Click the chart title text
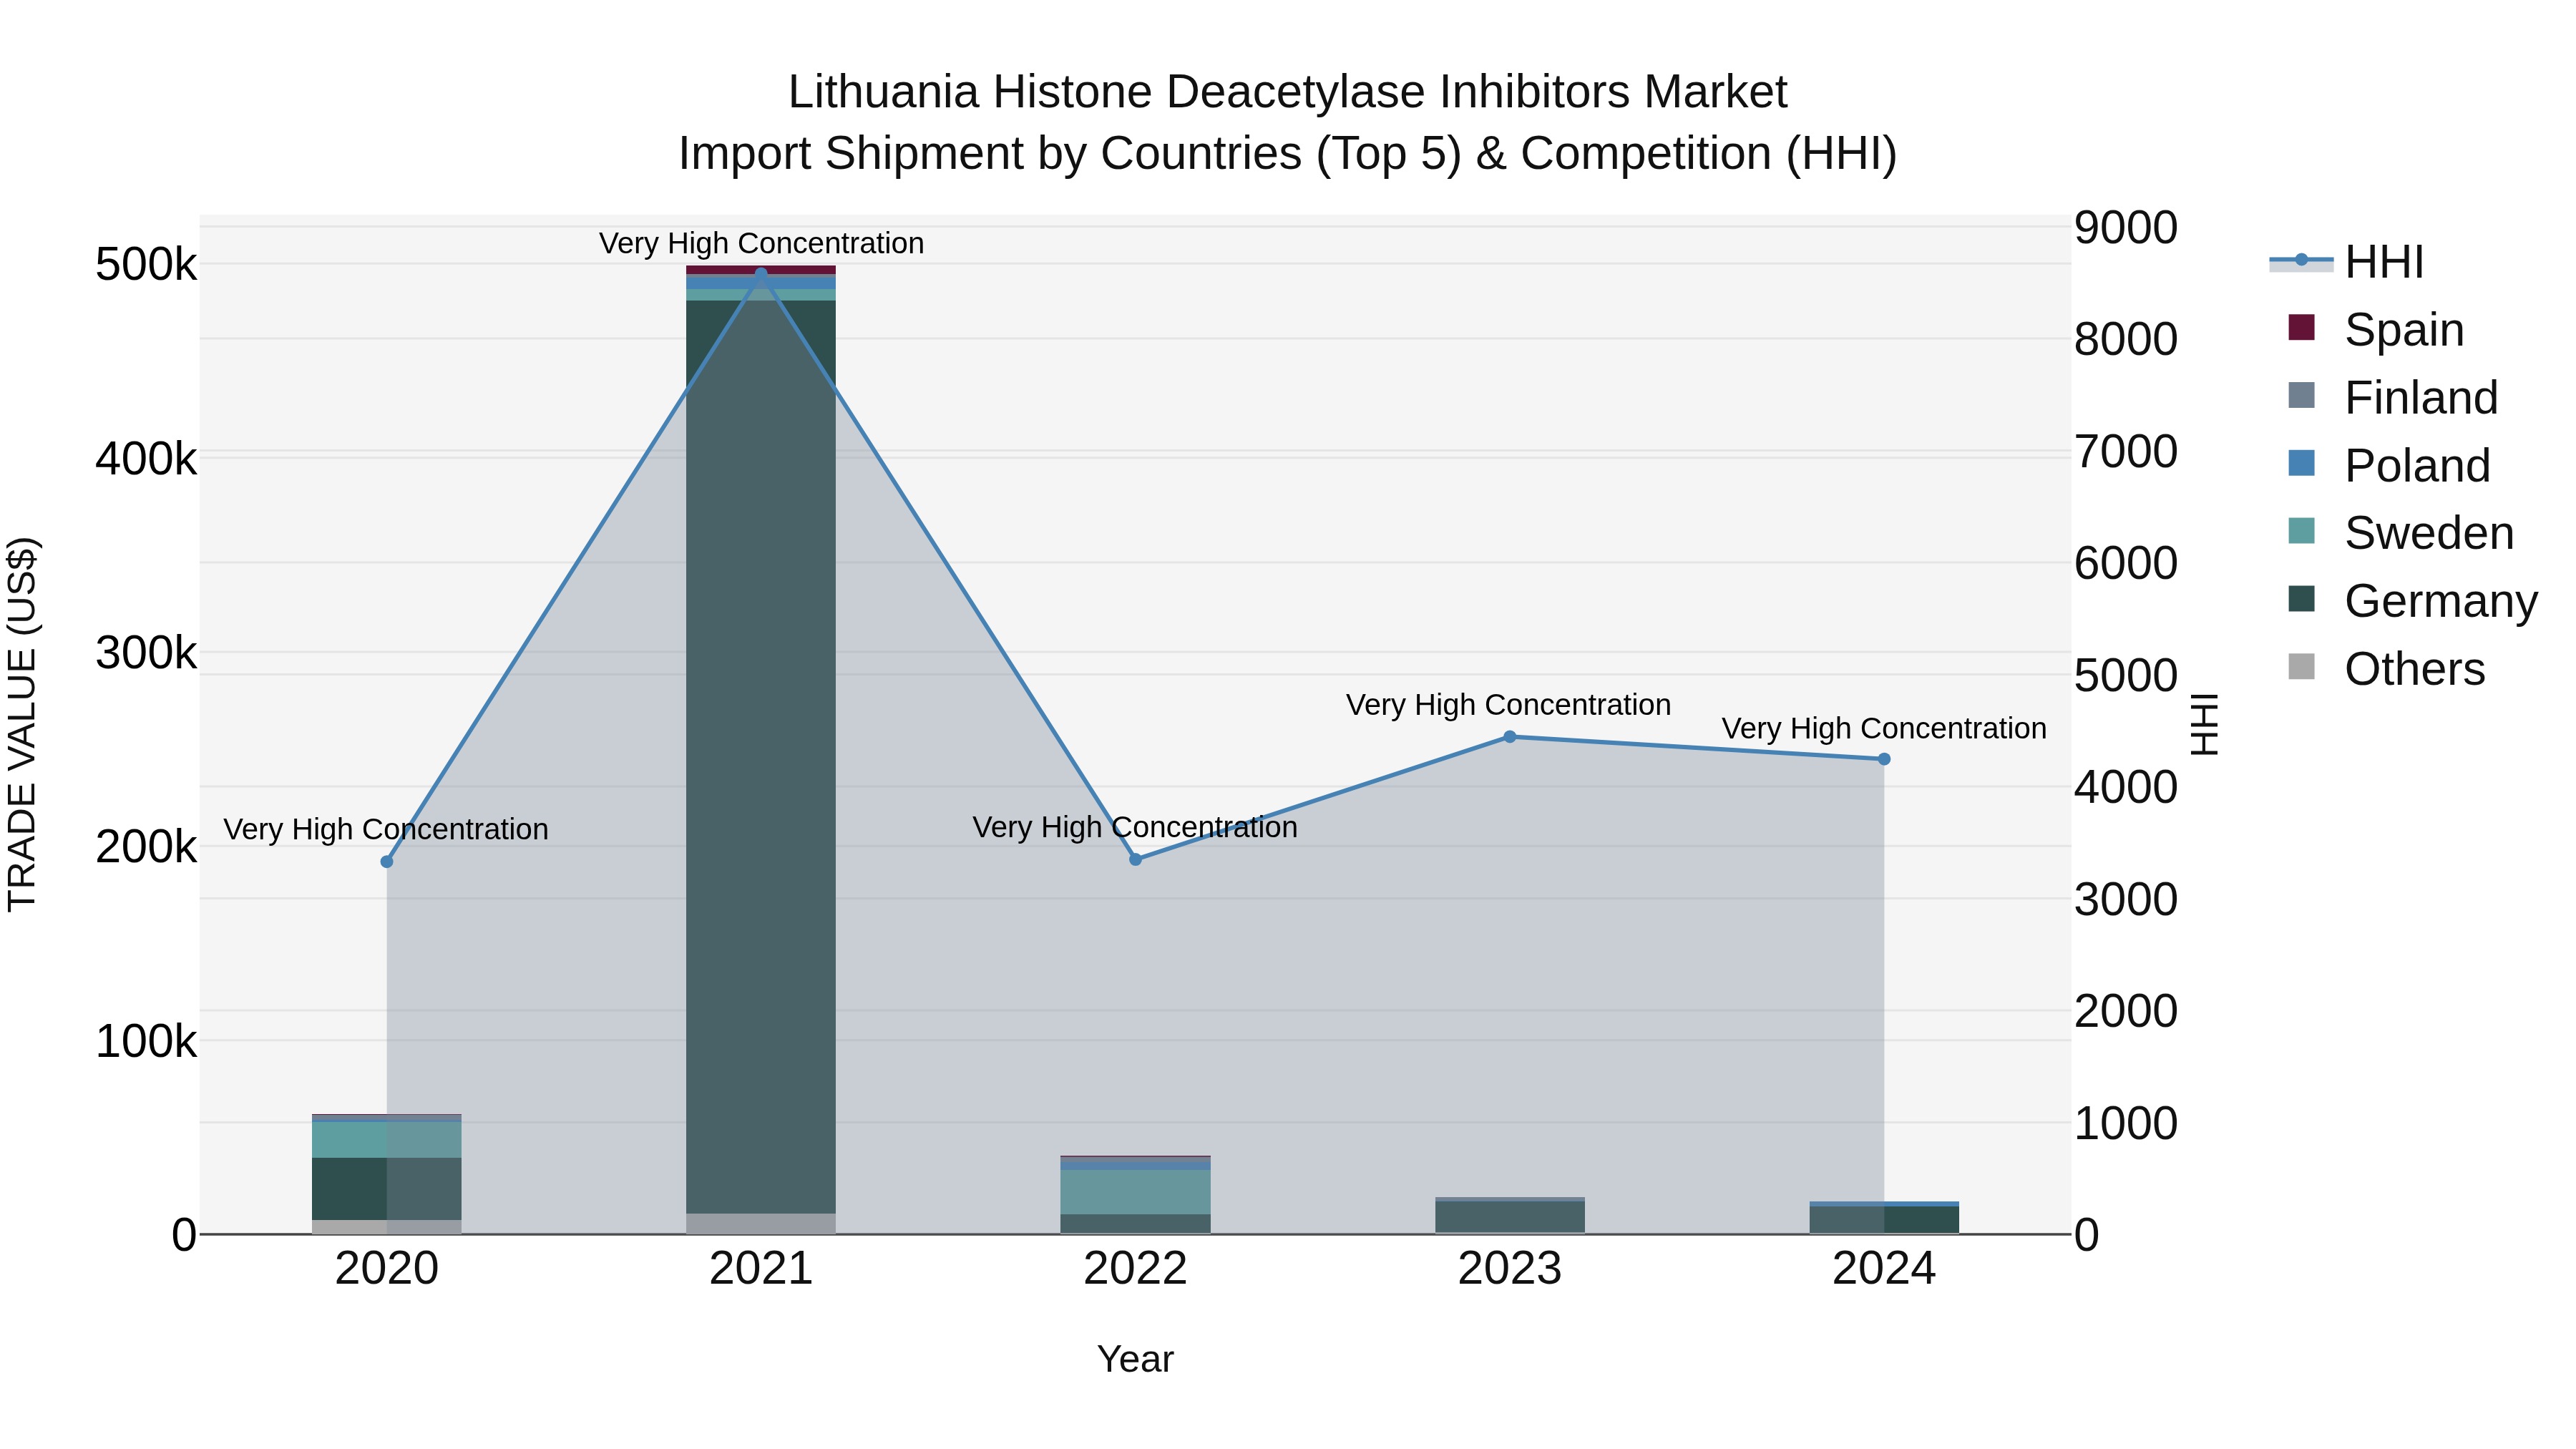The height and width of the screenshot is (1449, 2576). [1288, 122]
